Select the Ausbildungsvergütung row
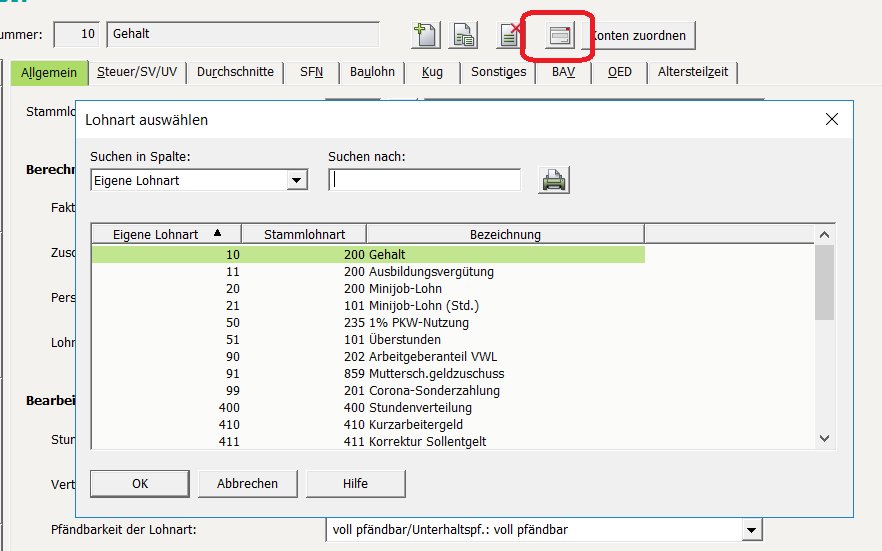 pos(368,272)
